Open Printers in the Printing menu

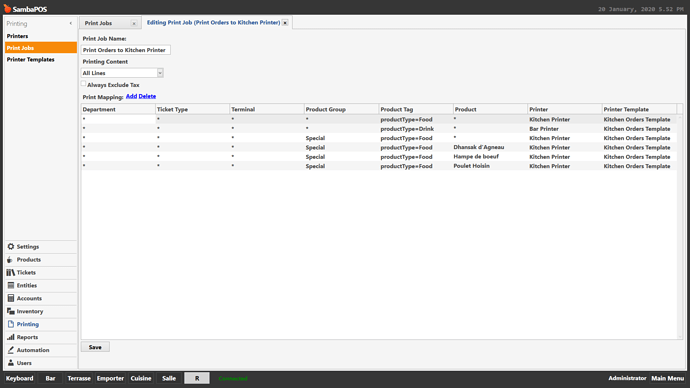tap(40, 36)
